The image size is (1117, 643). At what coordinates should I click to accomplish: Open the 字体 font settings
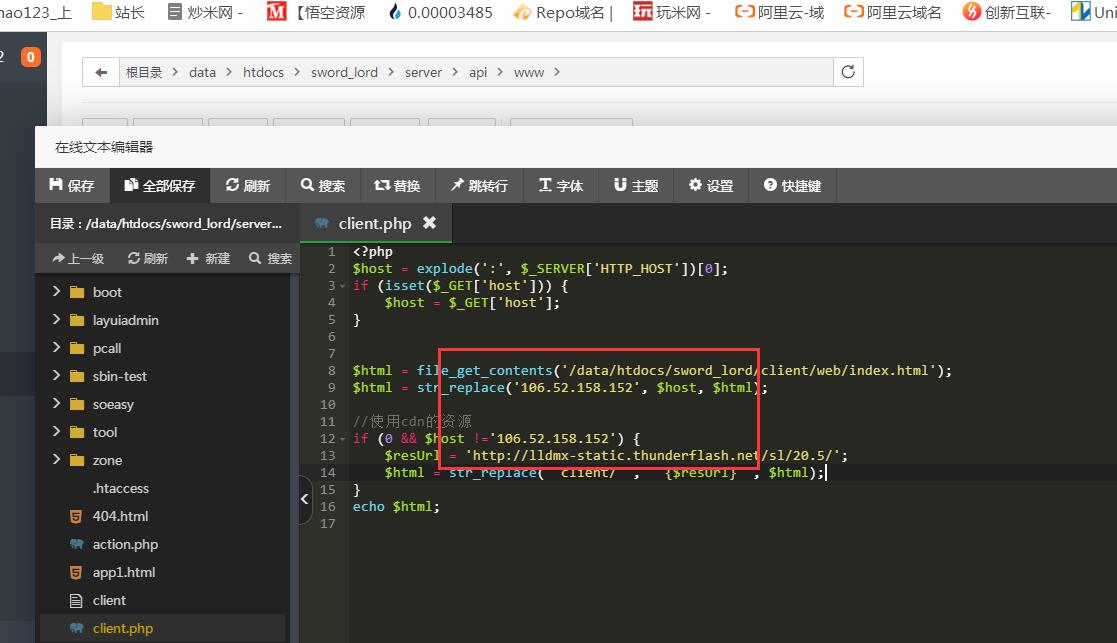(560, 186)
